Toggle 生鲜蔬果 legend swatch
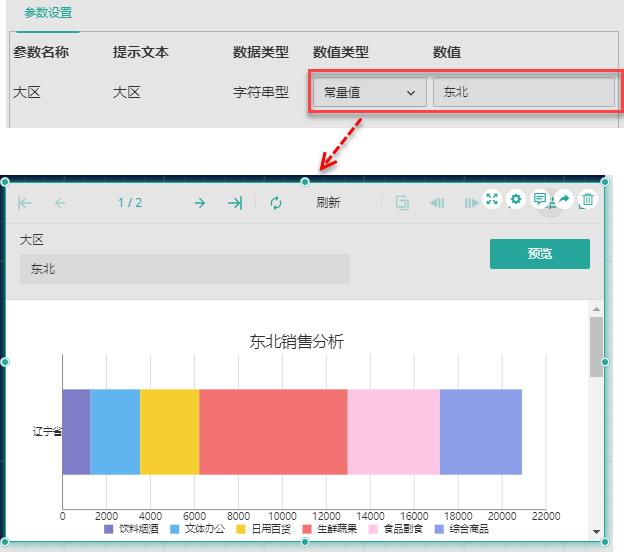Image resolution: width=624 pixels, height=552 pixels. coord(307,529)
